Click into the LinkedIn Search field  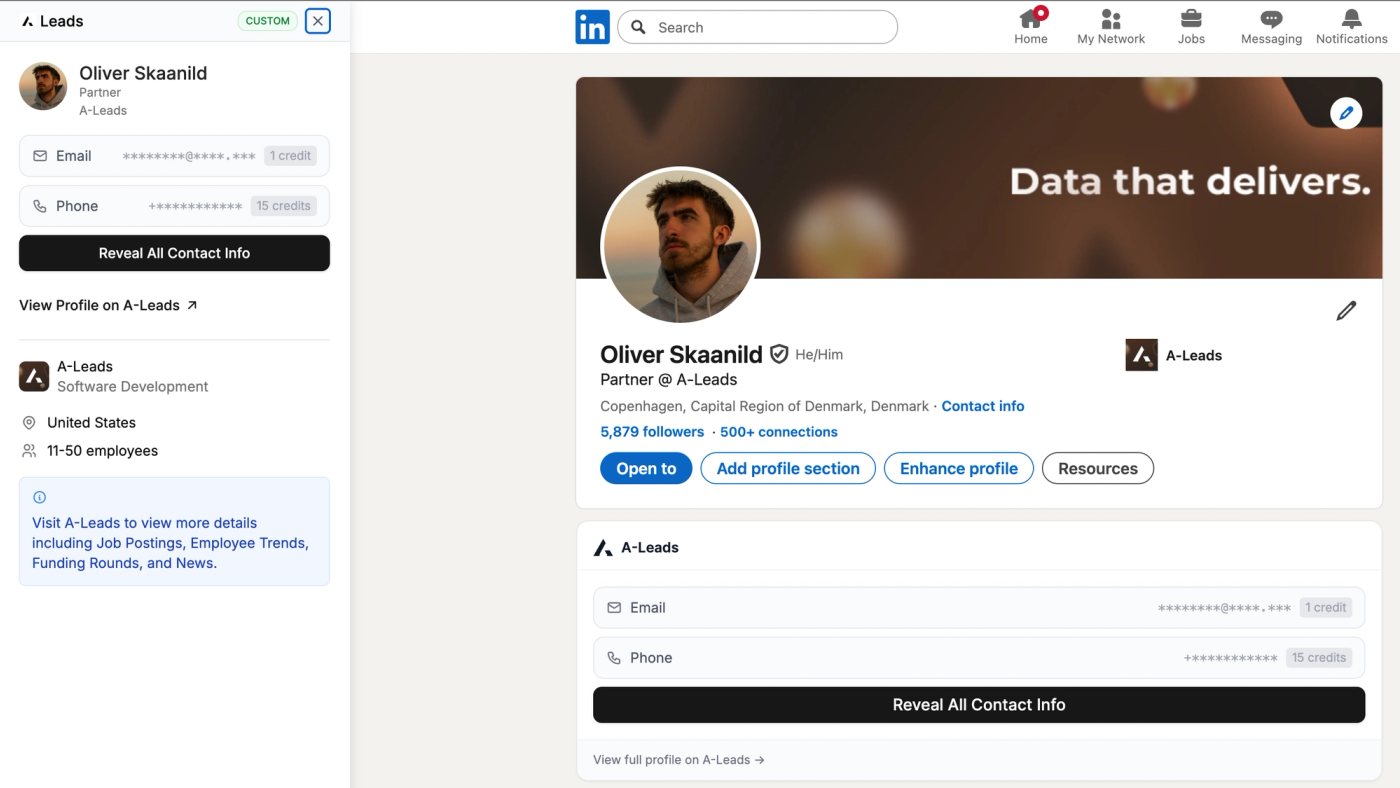[757, 27]
